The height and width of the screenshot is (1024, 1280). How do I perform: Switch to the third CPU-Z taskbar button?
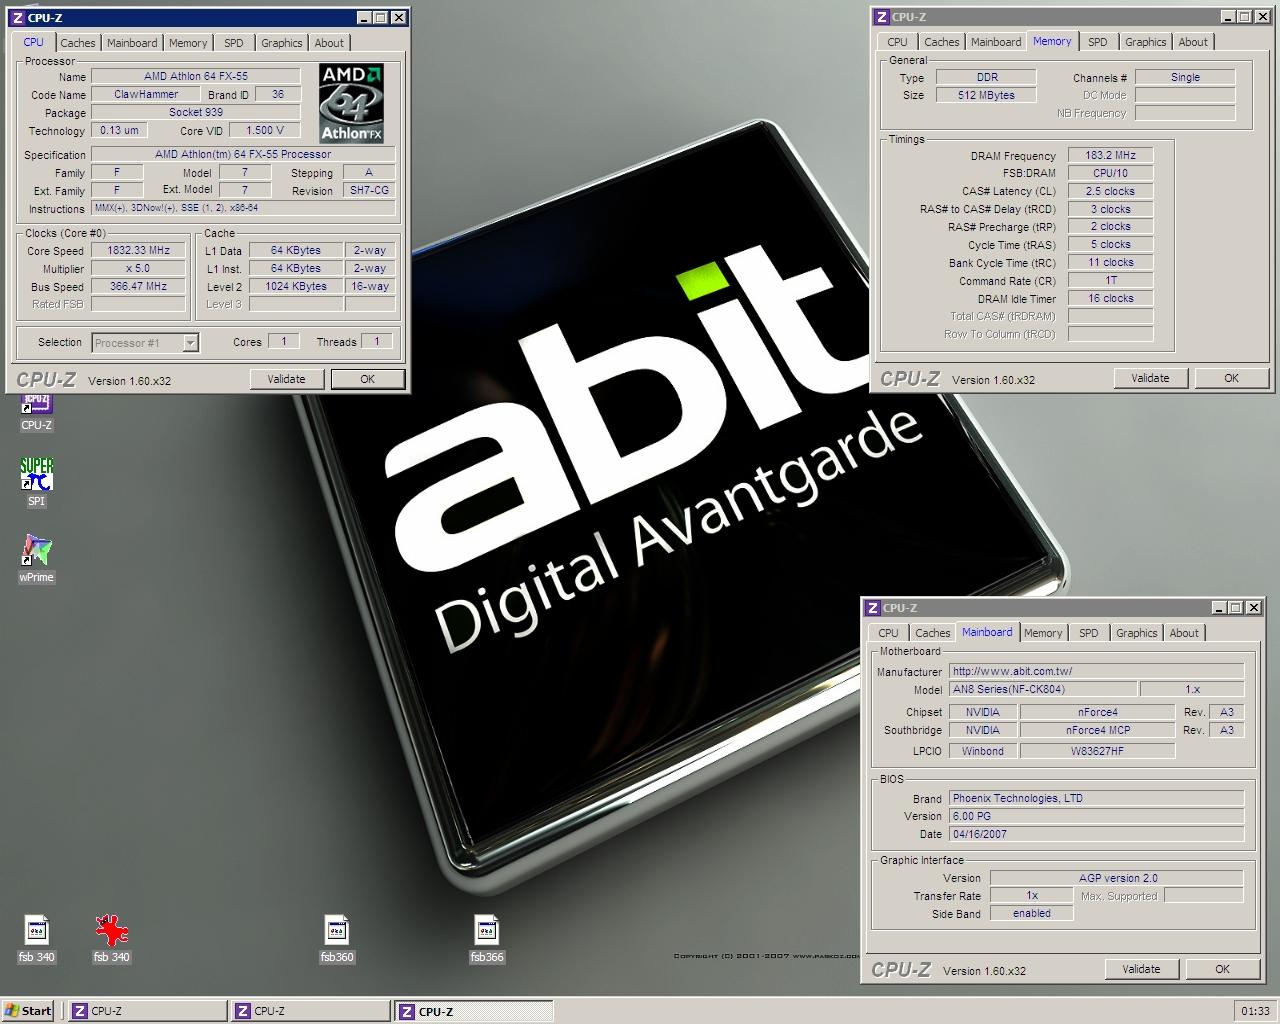pyautogui.click(x=474, y=1011)
